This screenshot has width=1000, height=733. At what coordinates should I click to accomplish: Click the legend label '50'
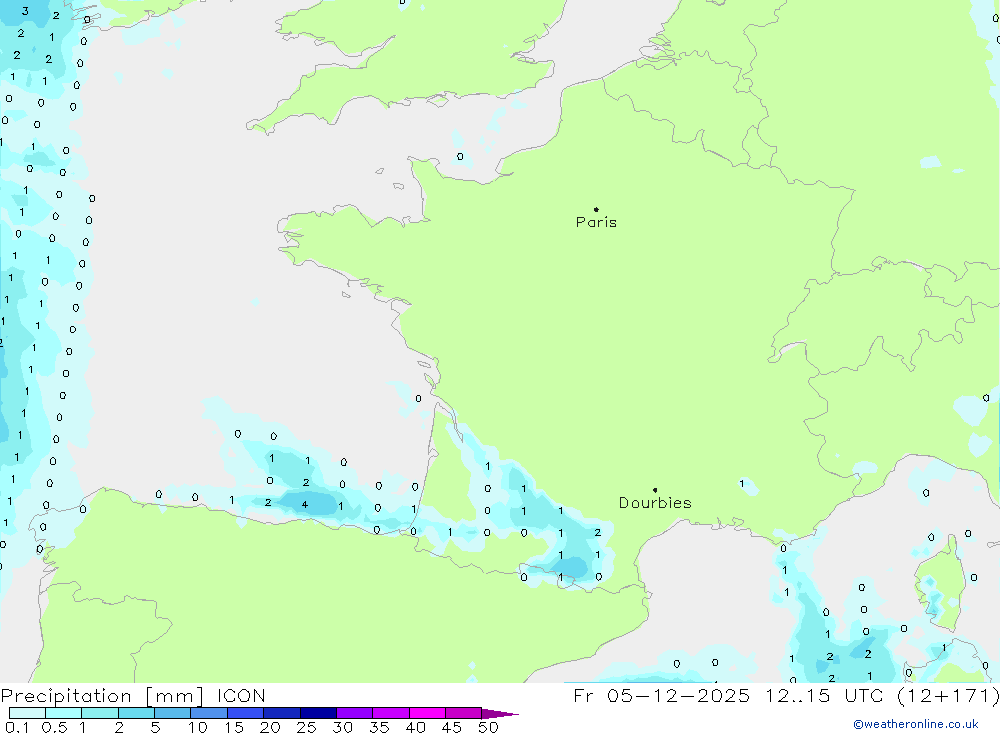click(x=488, y=727)
